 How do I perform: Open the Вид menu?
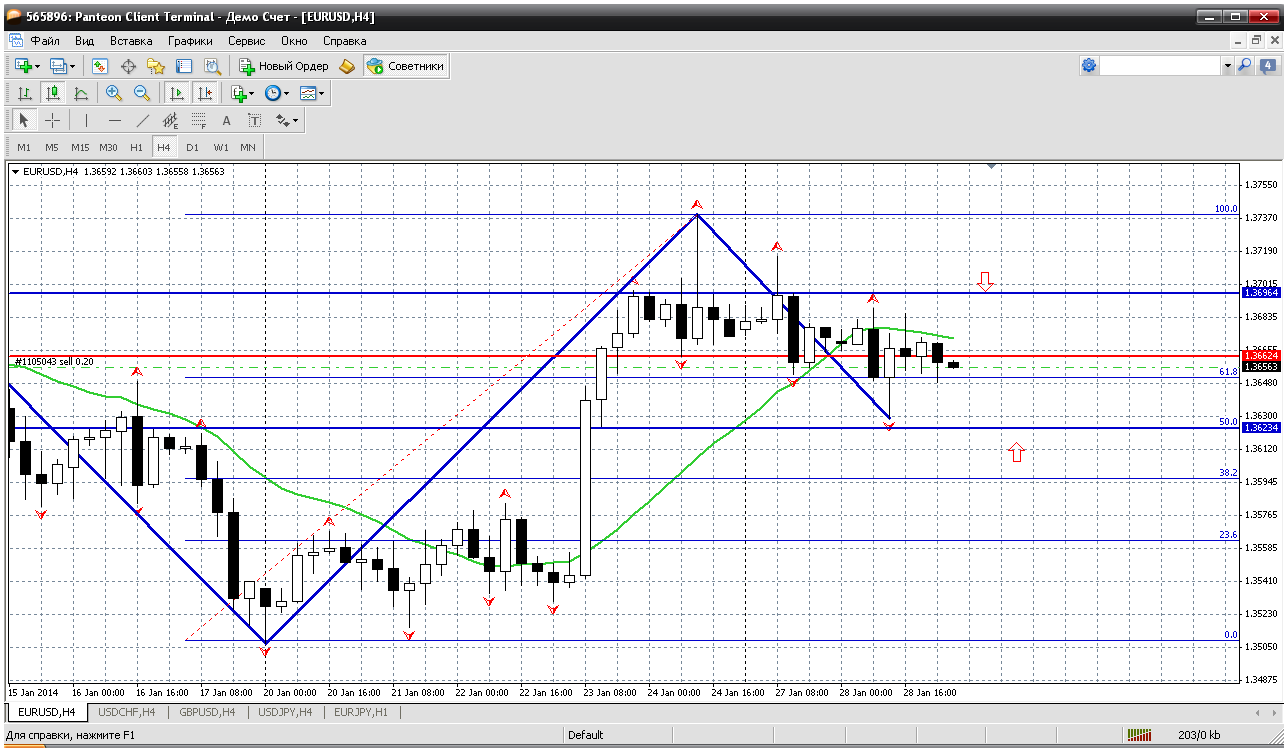(x=84, y=41)
